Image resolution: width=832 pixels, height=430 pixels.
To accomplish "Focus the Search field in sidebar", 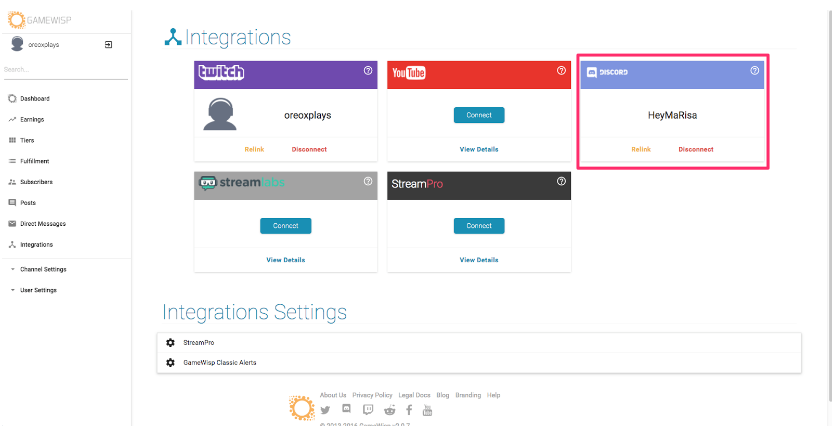I will click(x=65, y=70).
